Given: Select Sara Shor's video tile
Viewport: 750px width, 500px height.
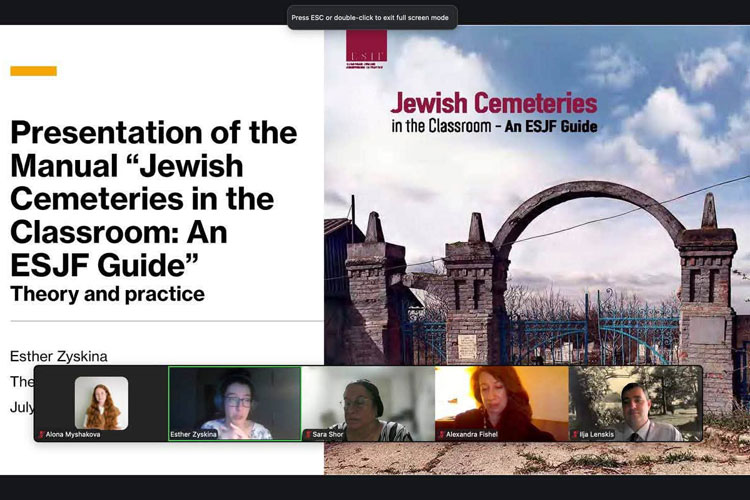Looking at the screenshot, I should coord(368,403).
